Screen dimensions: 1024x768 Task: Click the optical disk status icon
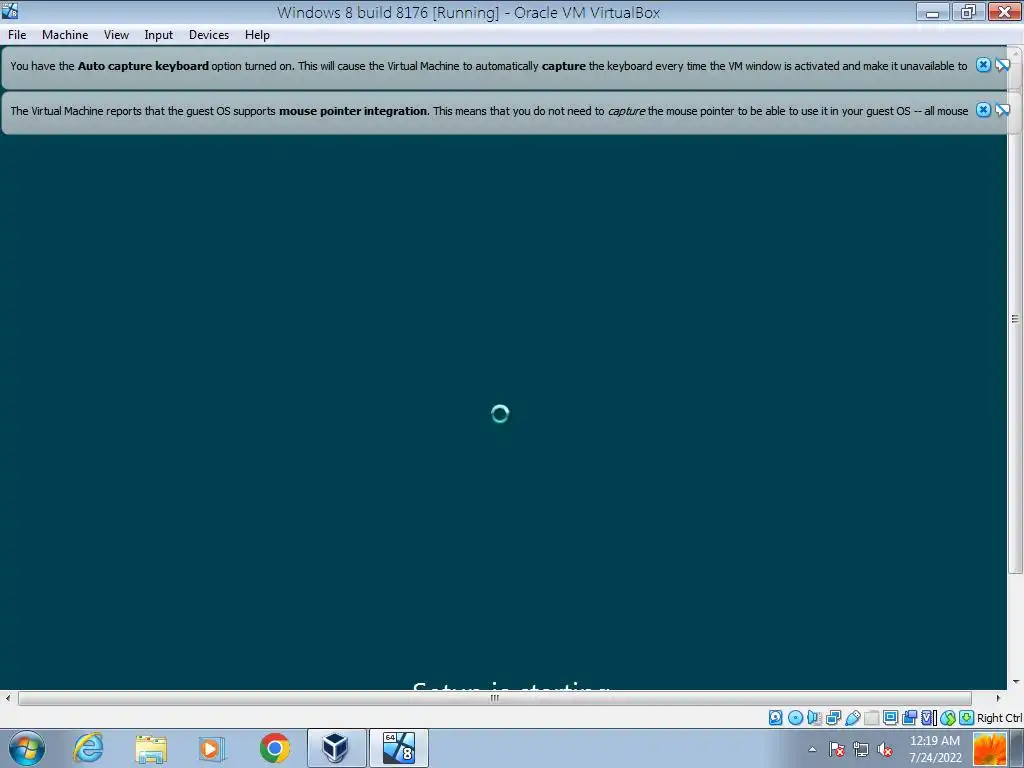795,718
